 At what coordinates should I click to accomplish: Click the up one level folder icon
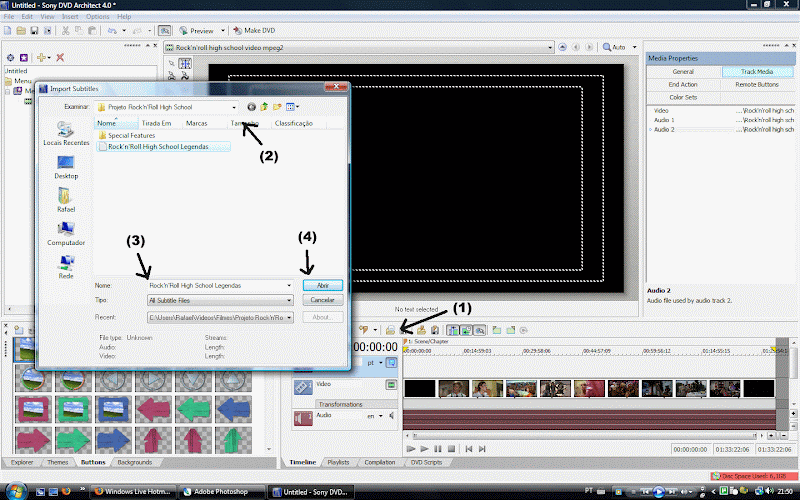(264, 107)
